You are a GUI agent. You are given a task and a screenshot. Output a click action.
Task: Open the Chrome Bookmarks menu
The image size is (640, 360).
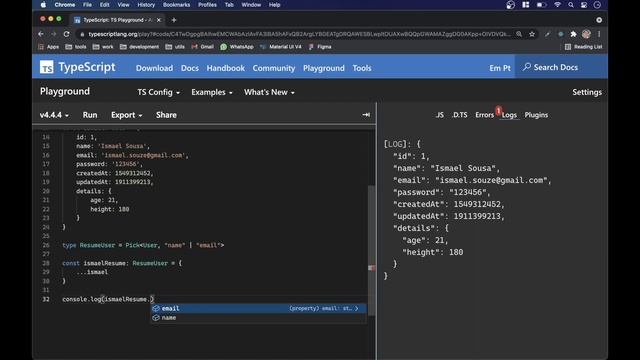click(176, 5)
